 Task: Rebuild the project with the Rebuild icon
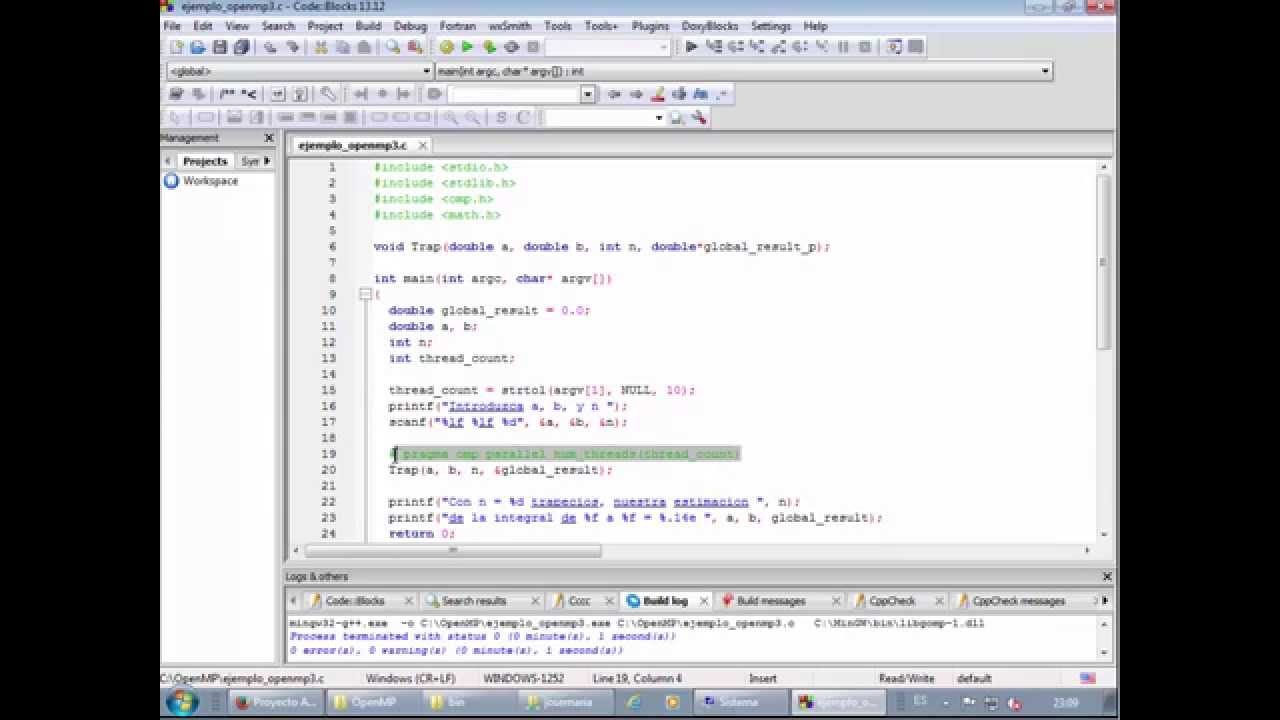pyautogui.click(x=511, y=47)
